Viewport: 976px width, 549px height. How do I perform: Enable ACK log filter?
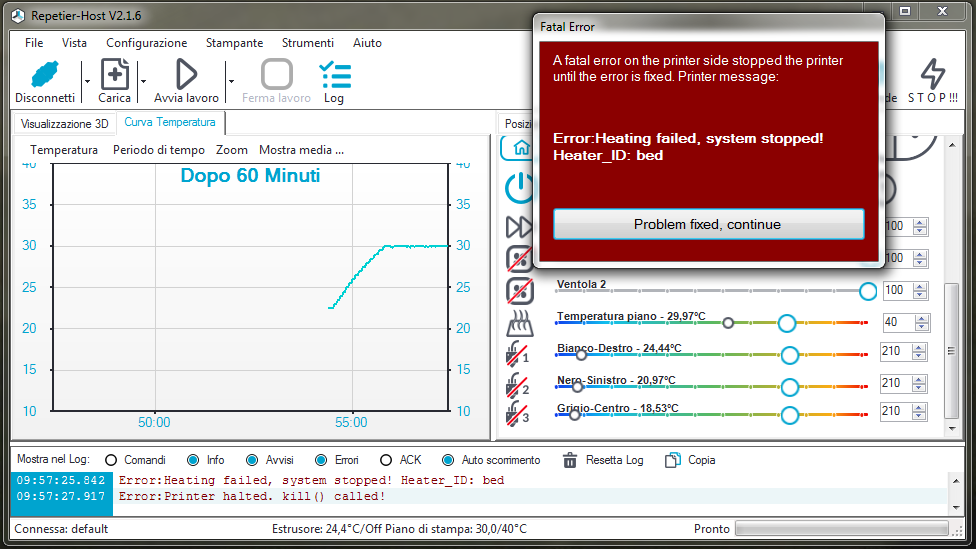coord(386,460)
